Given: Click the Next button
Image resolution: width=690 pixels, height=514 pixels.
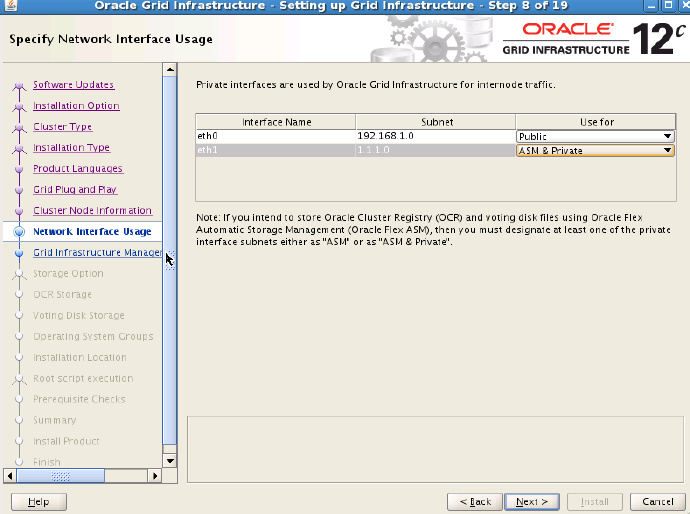Looking at the screenshot, I should click(x=532, y=502).
